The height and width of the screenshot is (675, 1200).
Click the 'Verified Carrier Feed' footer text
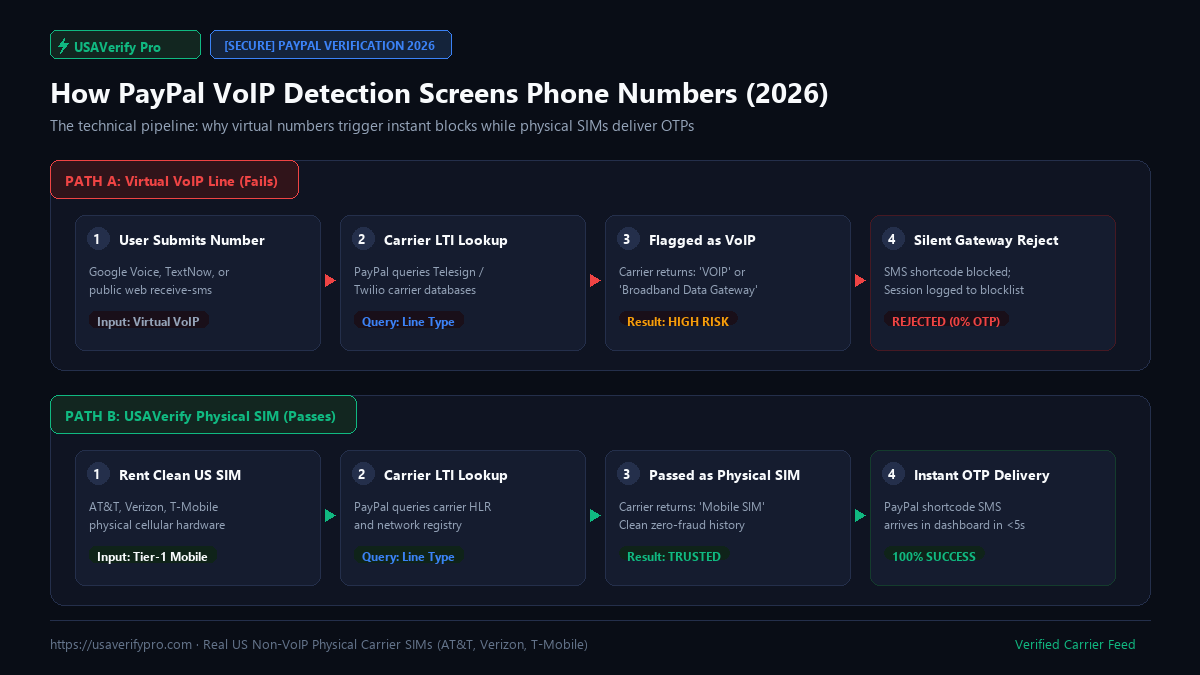pyautogui.click(x=1075, y=645)
